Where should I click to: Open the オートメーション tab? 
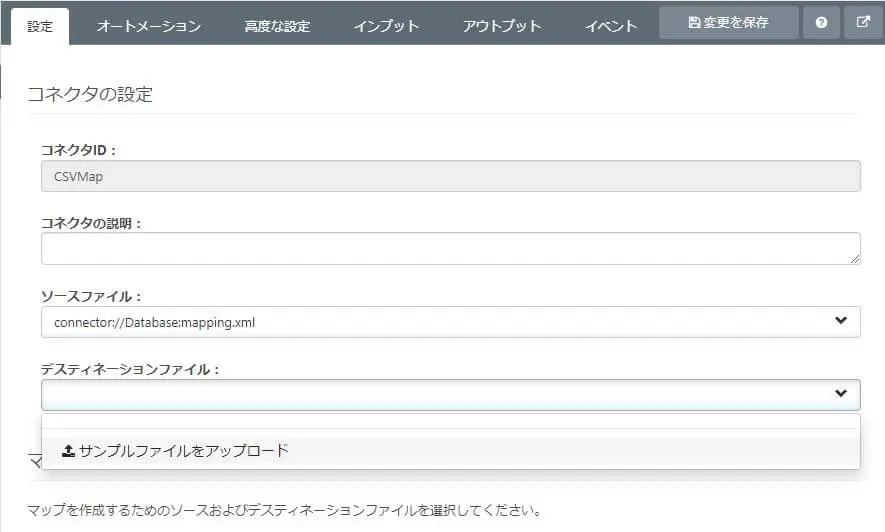[149, 26]
